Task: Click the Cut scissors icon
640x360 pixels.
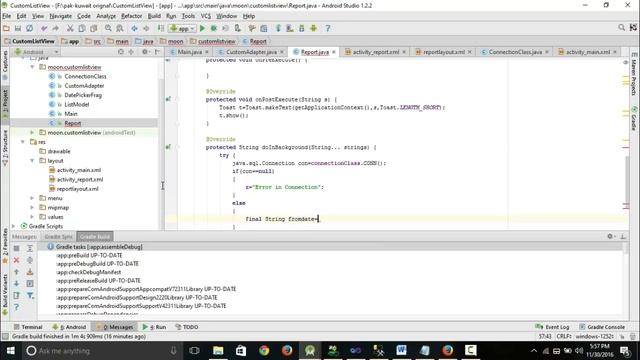Action: pos(70,28)
